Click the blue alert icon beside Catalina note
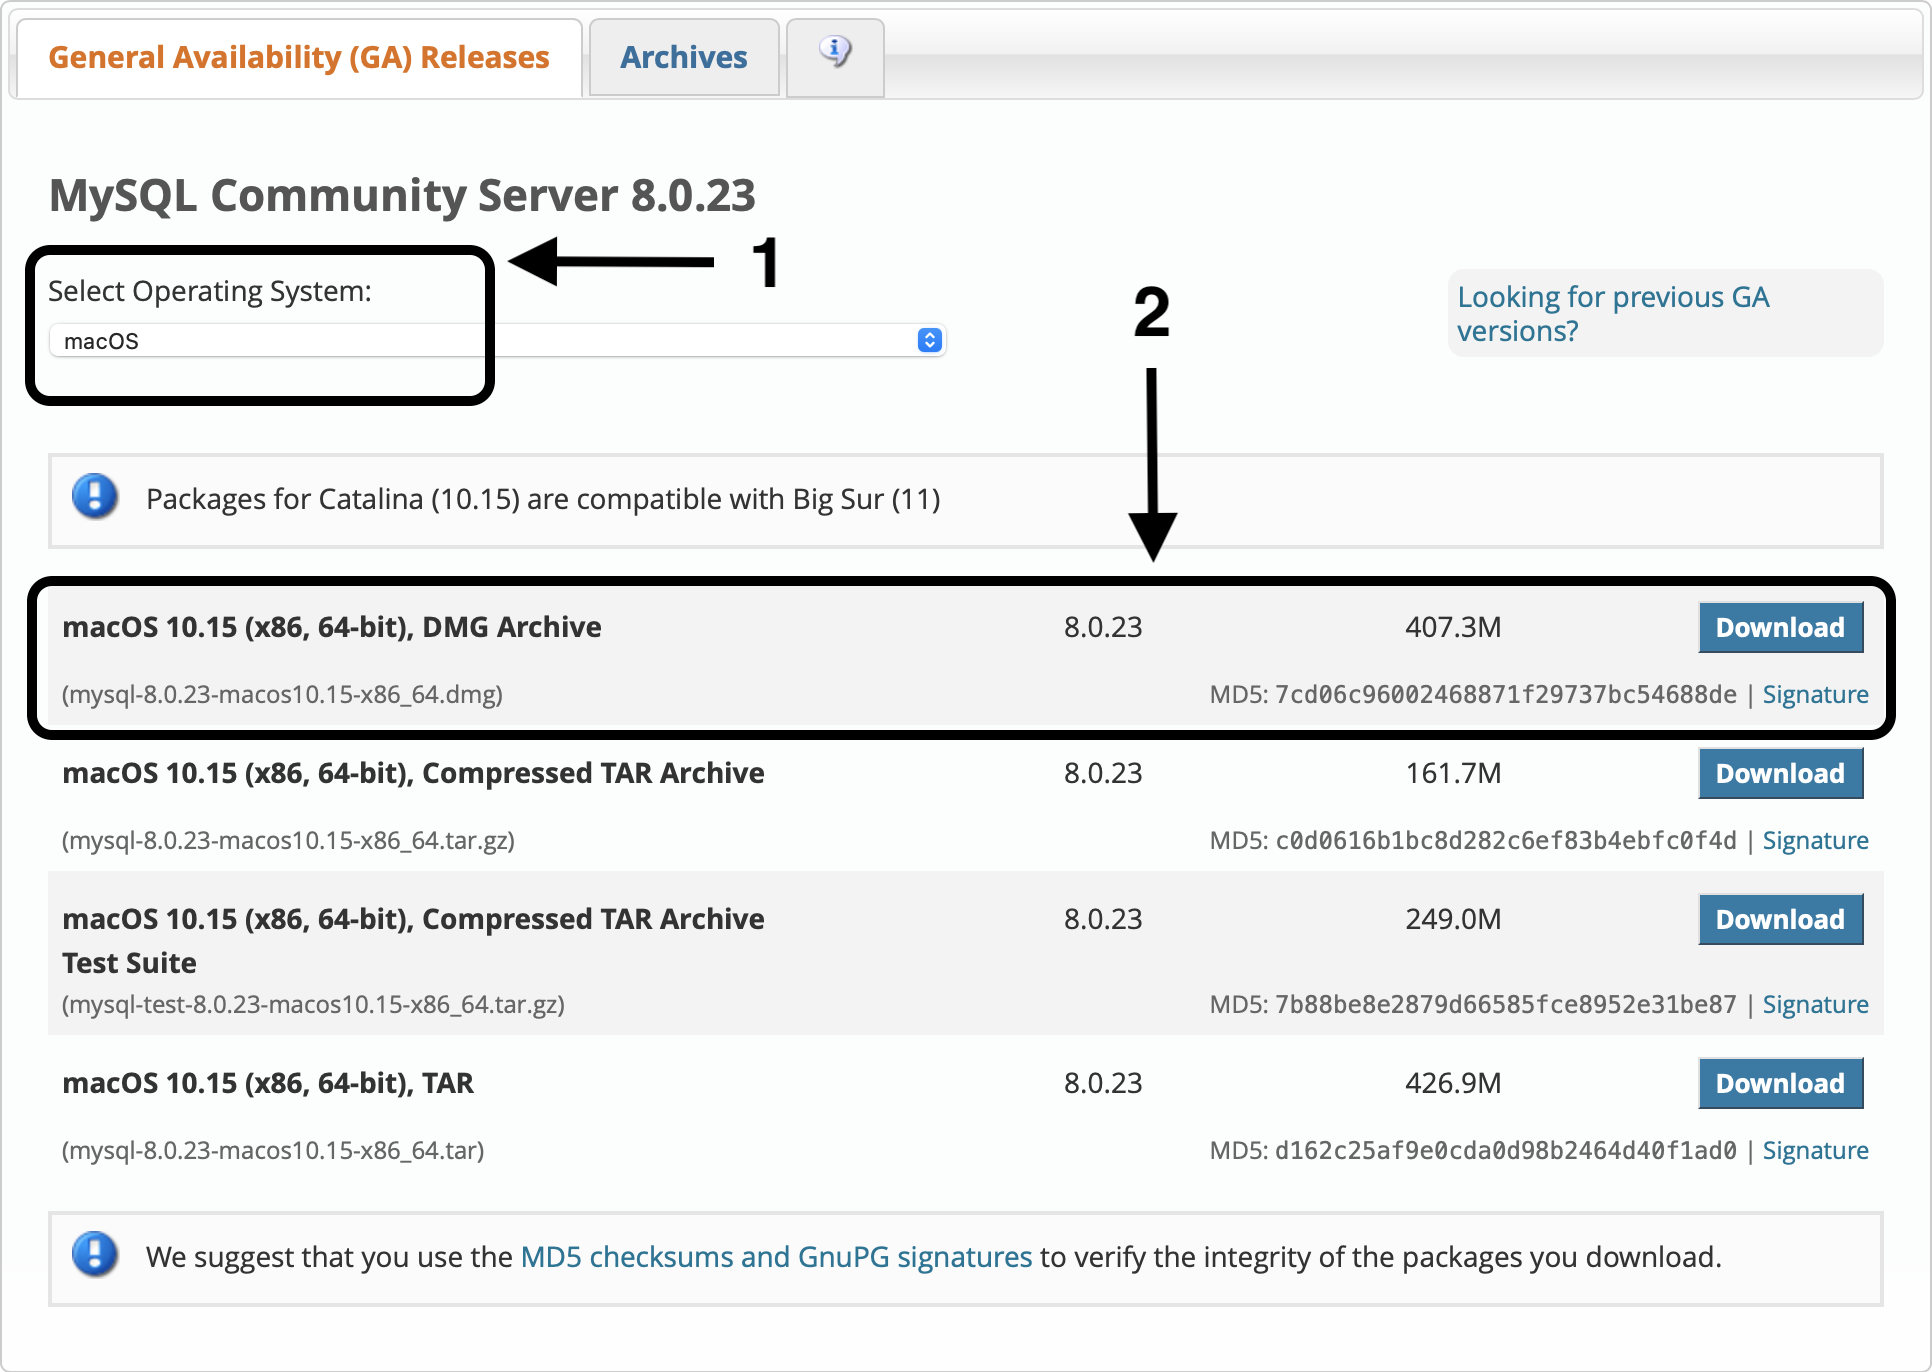Image resolution: width=1932 pixels, height=1372 pixels. pyautogui.click(x=95, y=497)
